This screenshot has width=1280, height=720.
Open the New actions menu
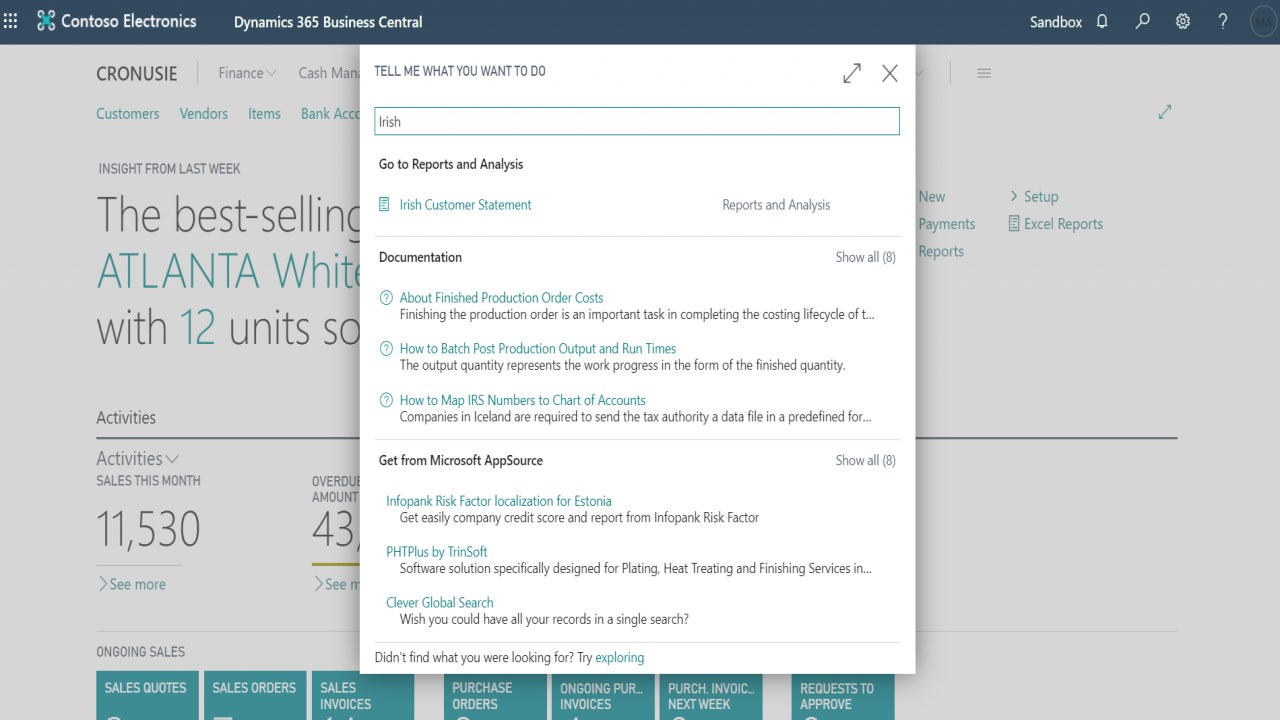pyautogui.click(x=932, y=196)
